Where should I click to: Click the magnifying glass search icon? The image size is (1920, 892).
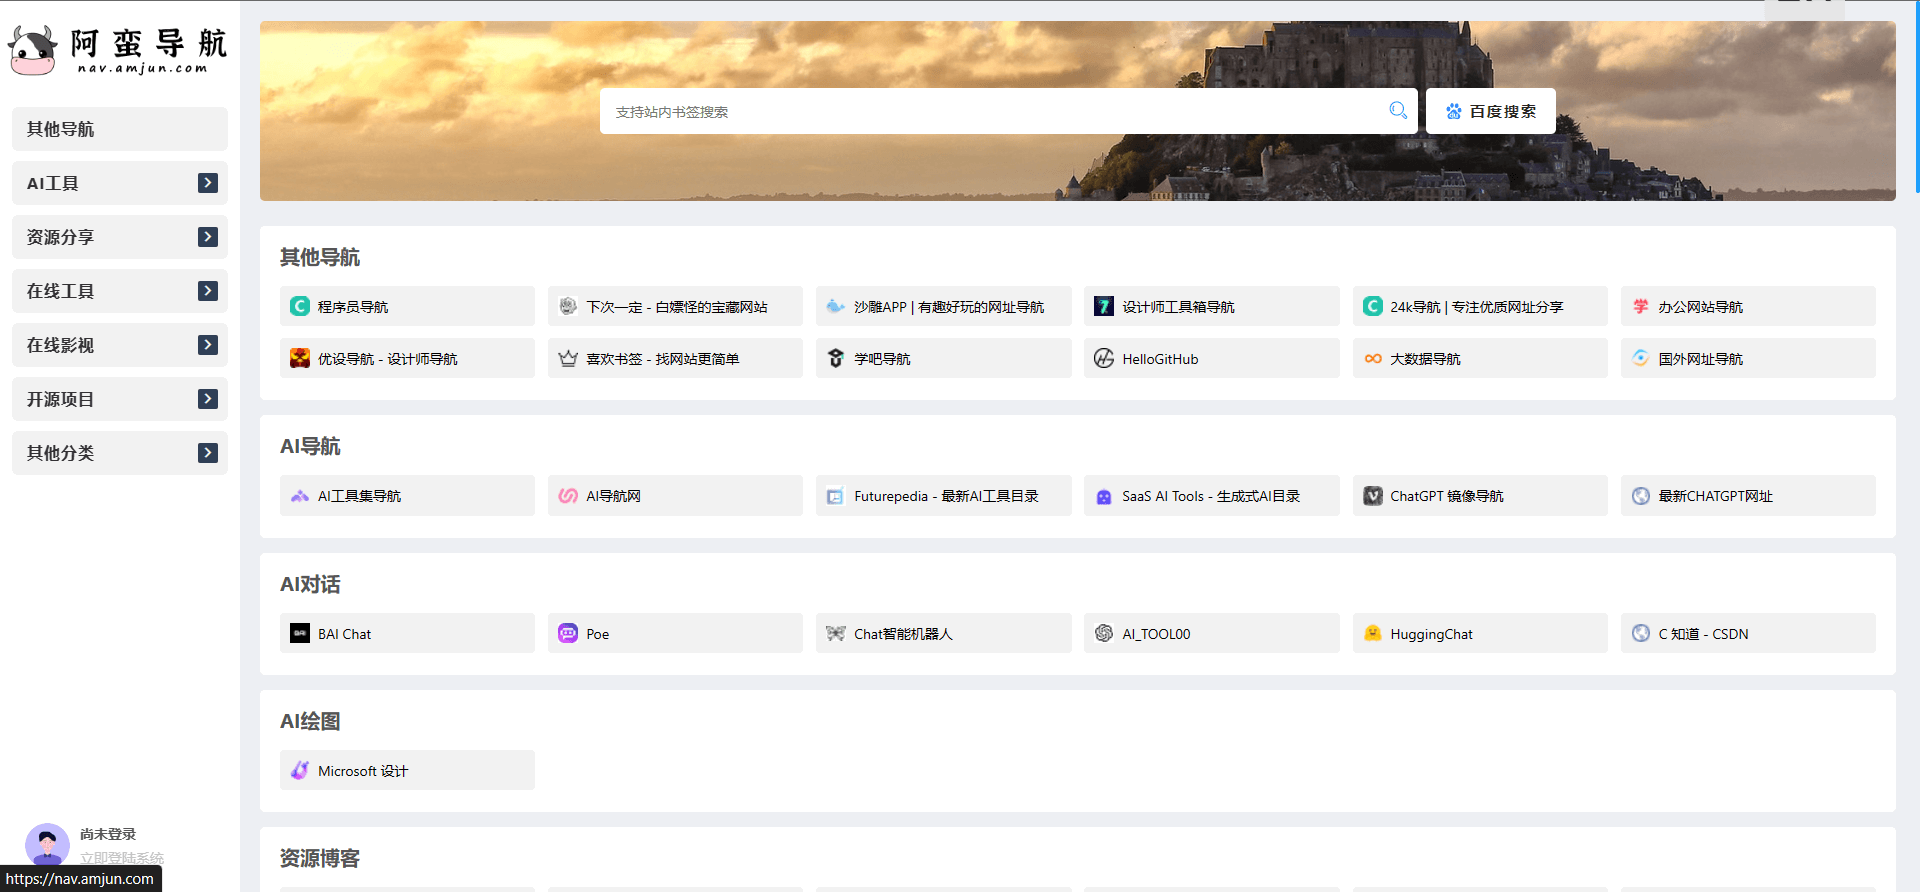coord(1397,111)
